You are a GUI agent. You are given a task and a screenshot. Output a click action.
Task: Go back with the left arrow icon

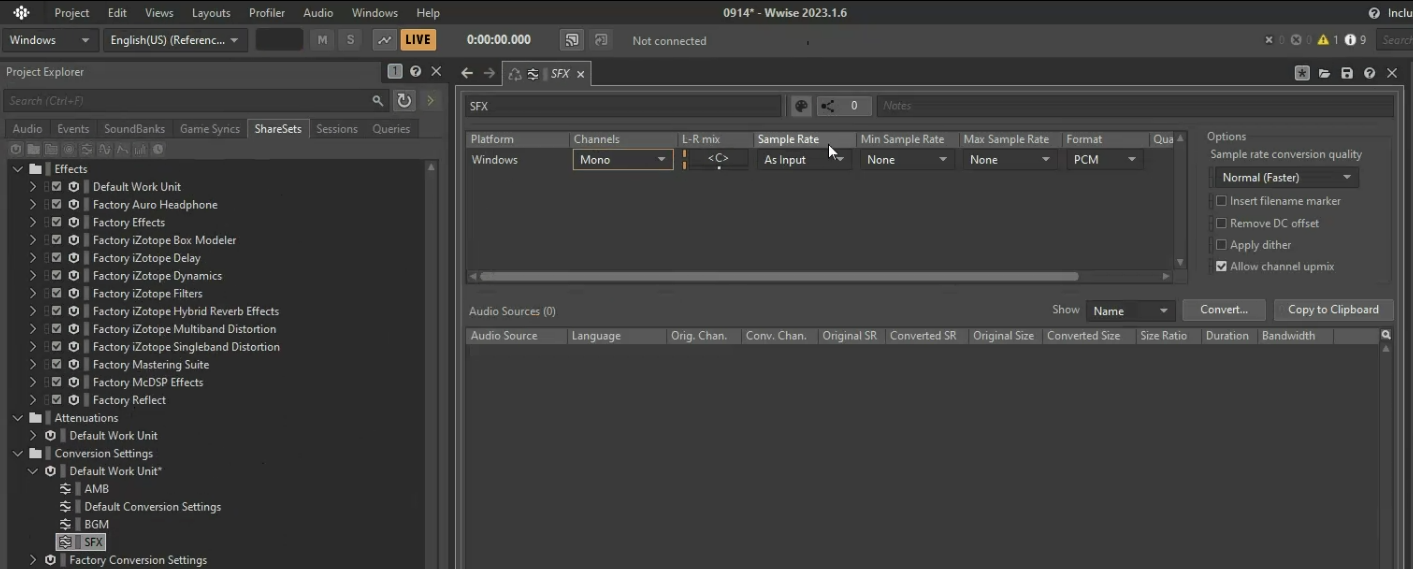467,73
